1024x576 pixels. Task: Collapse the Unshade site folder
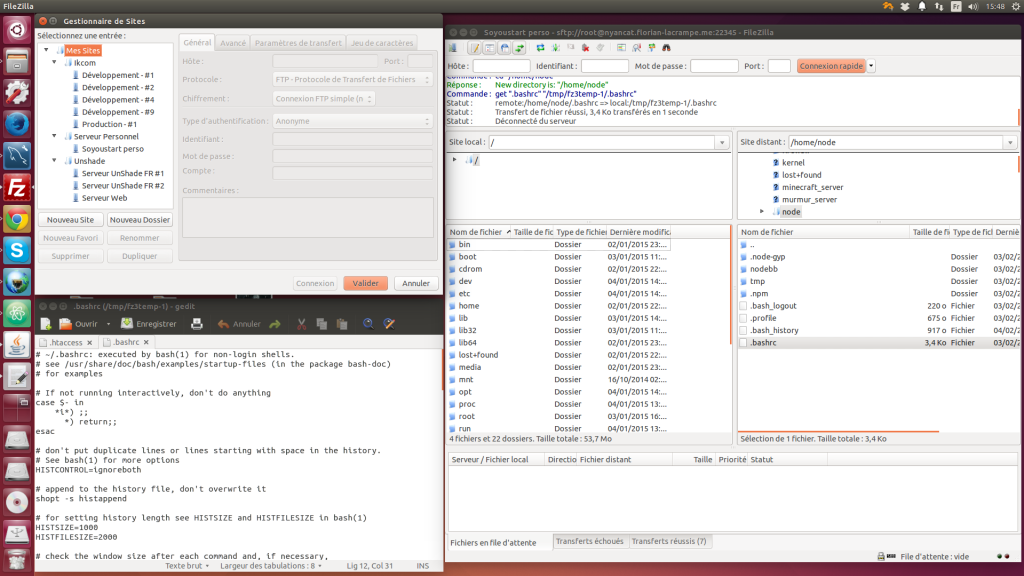[x=54, y=160]
